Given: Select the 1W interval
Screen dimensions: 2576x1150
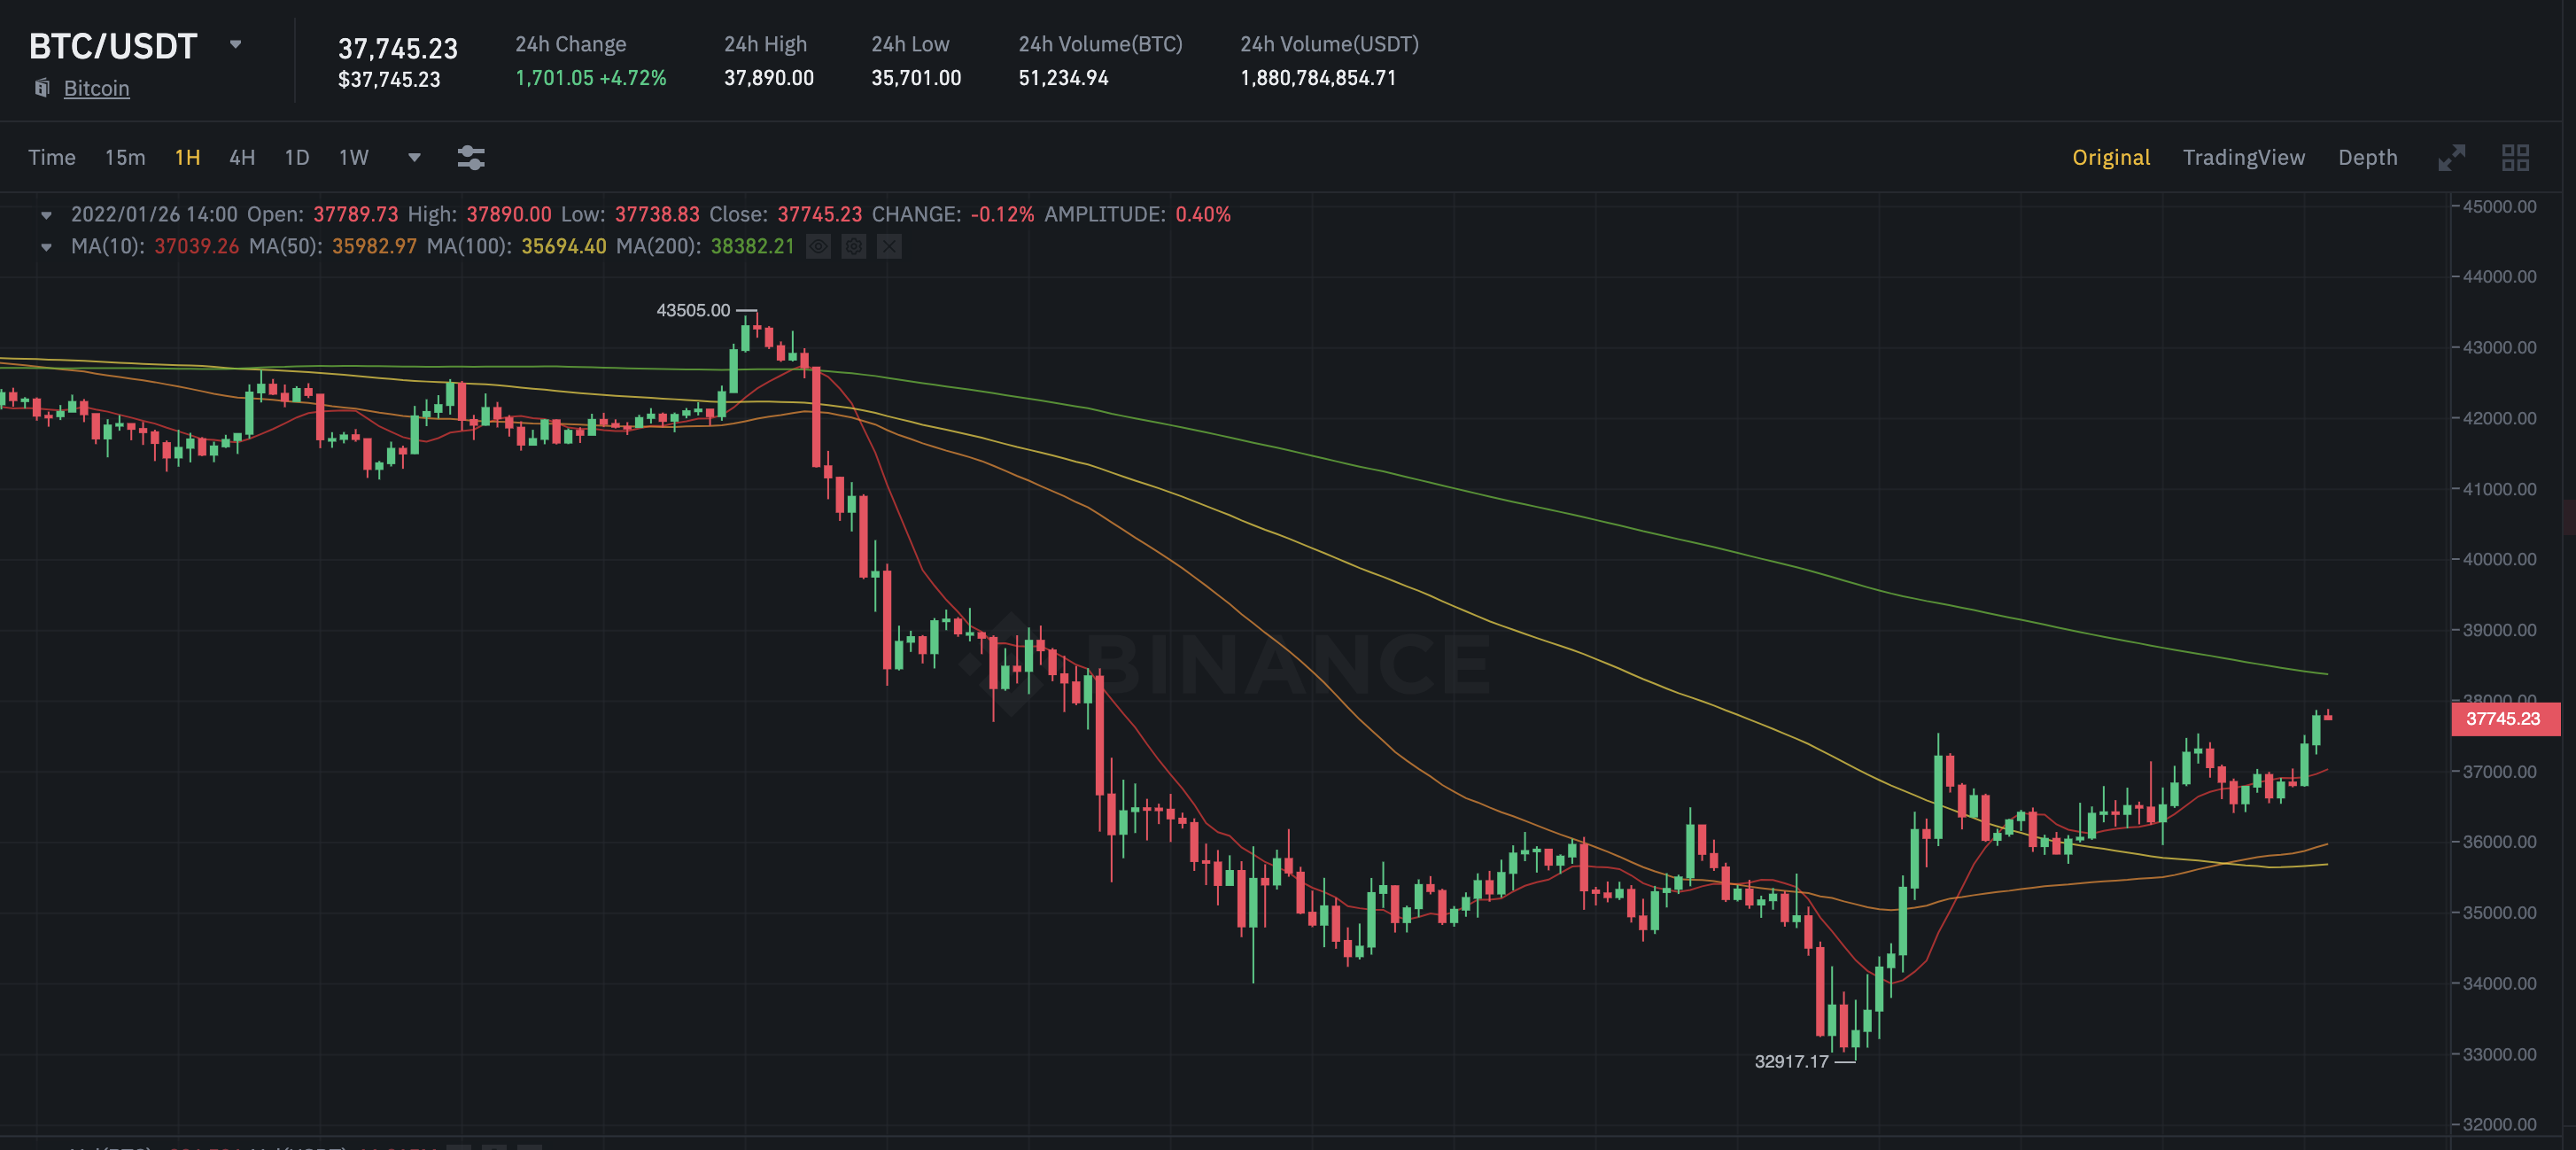Looking at the screenshot, I should tap(353, 157).
